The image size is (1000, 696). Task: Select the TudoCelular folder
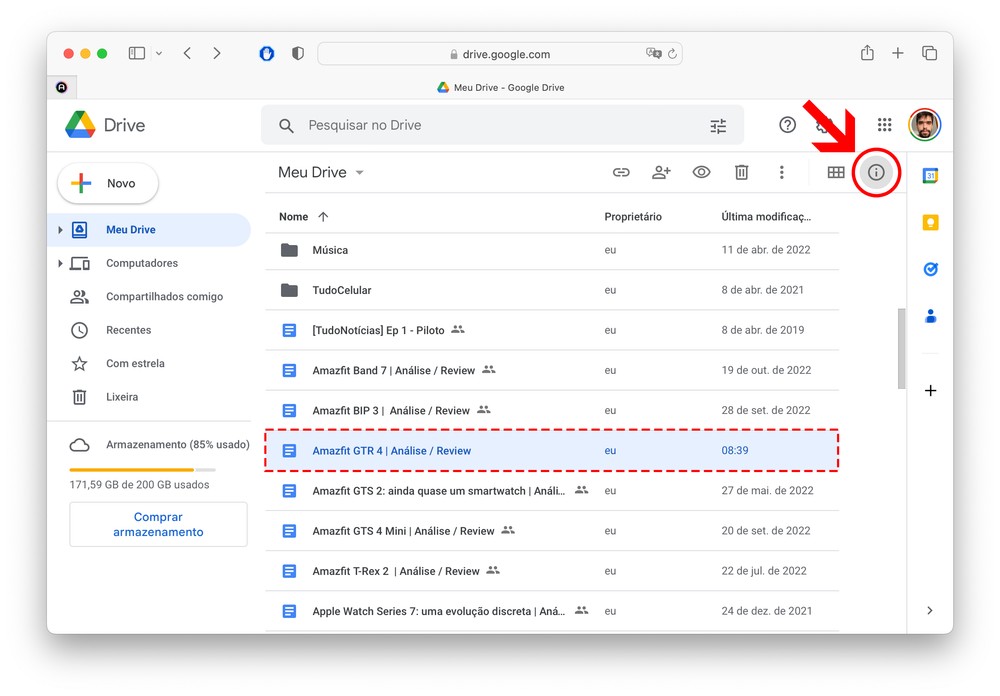point(552,290)
